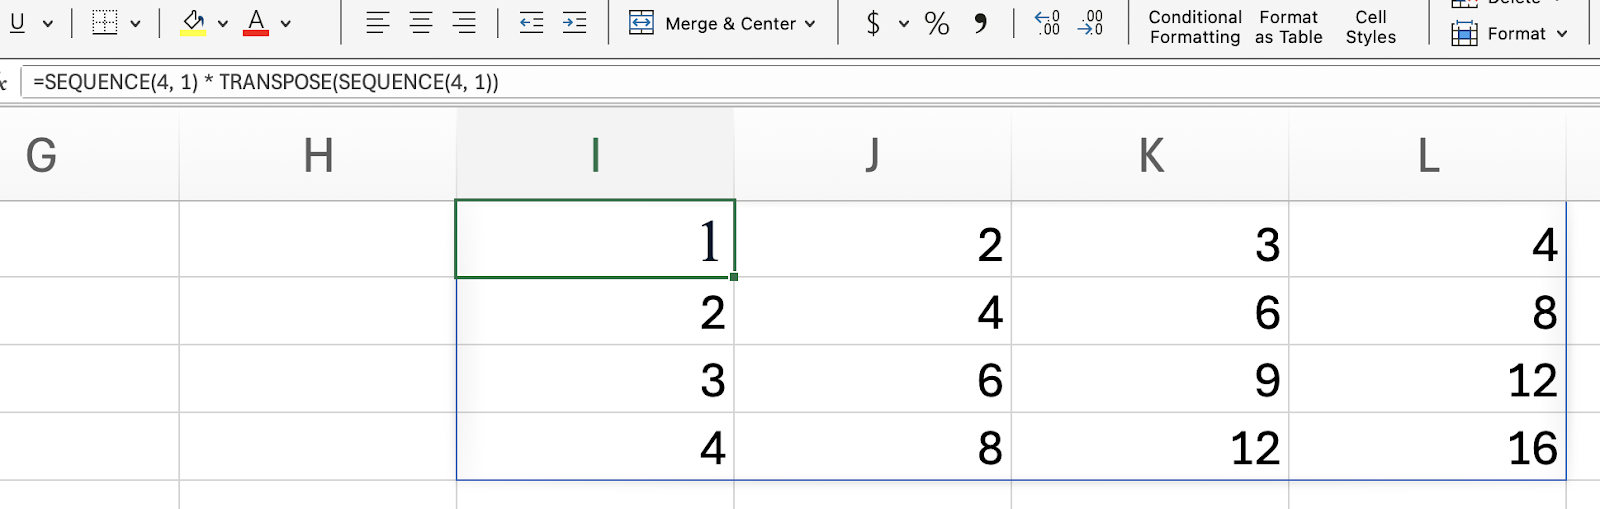Select cell with 4 in column J

pos(872,311)
